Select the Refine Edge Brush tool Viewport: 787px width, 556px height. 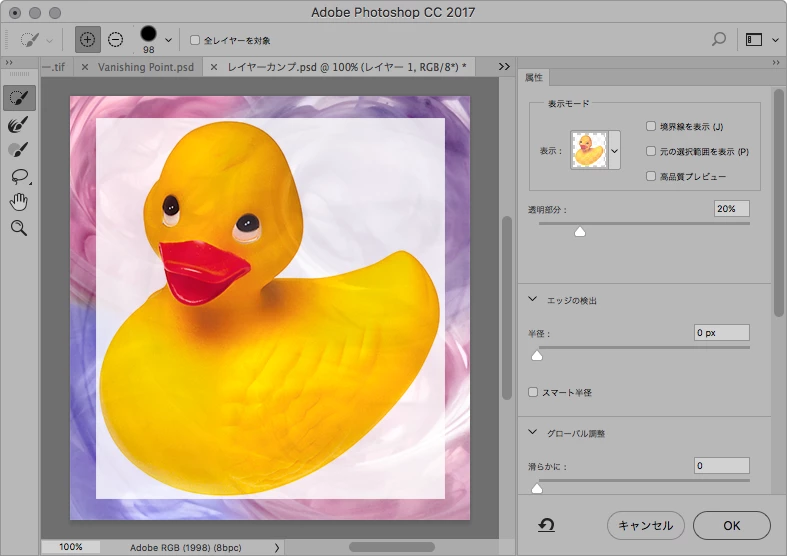click(x=18, y=124)
